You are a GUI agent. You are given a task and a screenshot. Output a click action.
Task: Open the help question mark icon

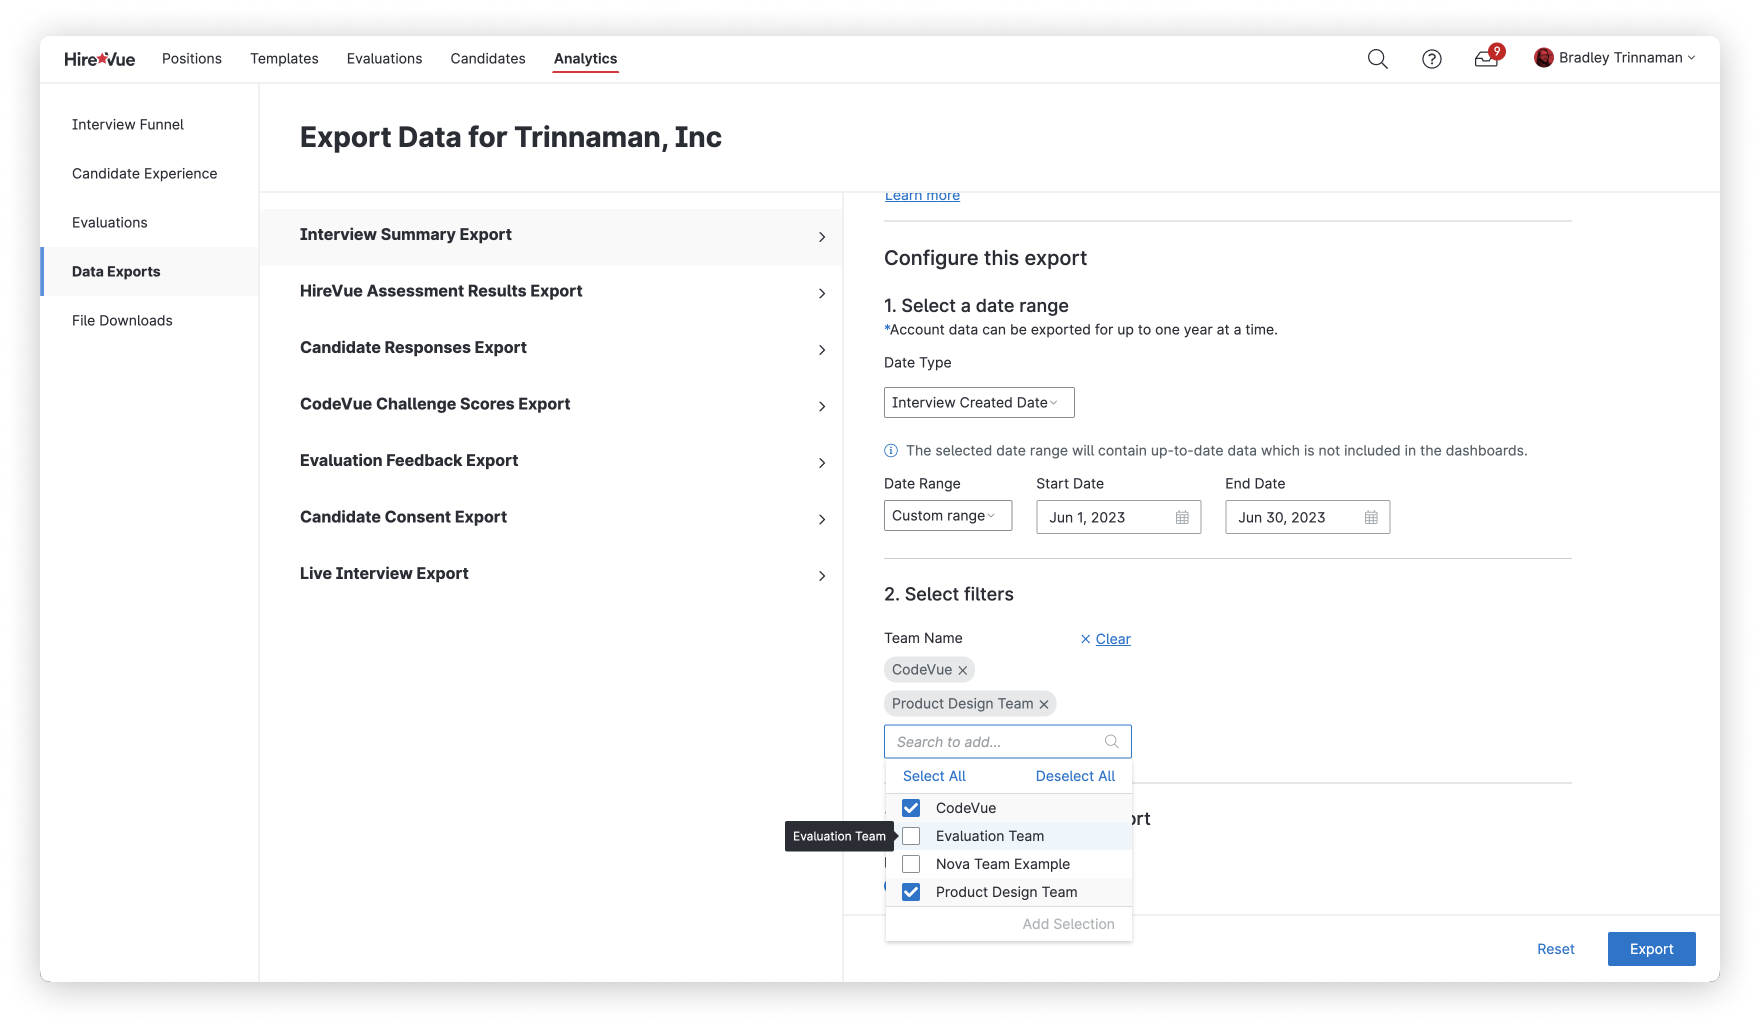[1432, 59]
